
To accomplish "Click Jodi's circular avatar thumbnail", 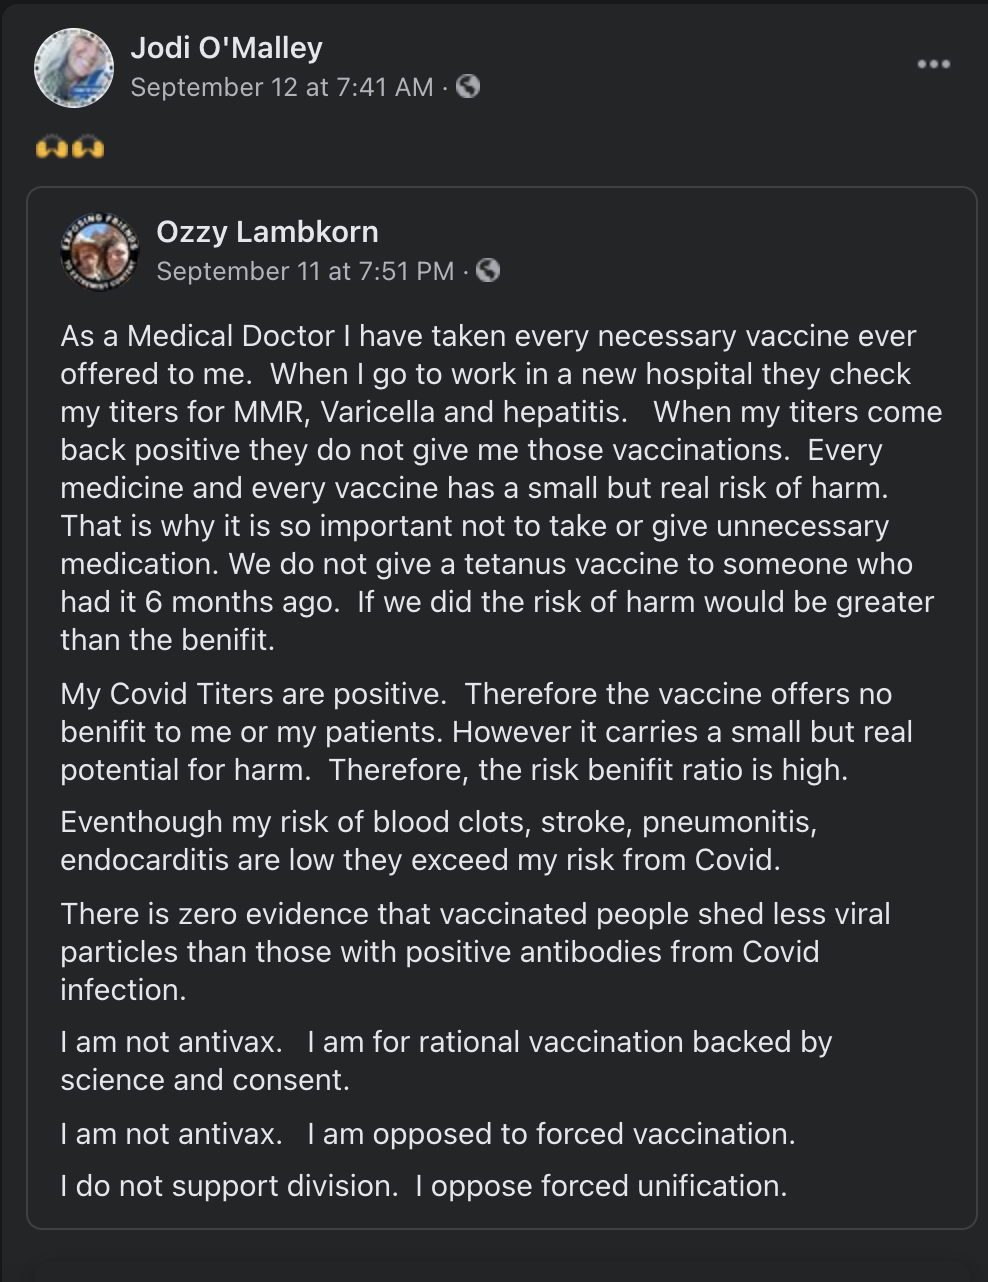I will (x=74, y=64).
